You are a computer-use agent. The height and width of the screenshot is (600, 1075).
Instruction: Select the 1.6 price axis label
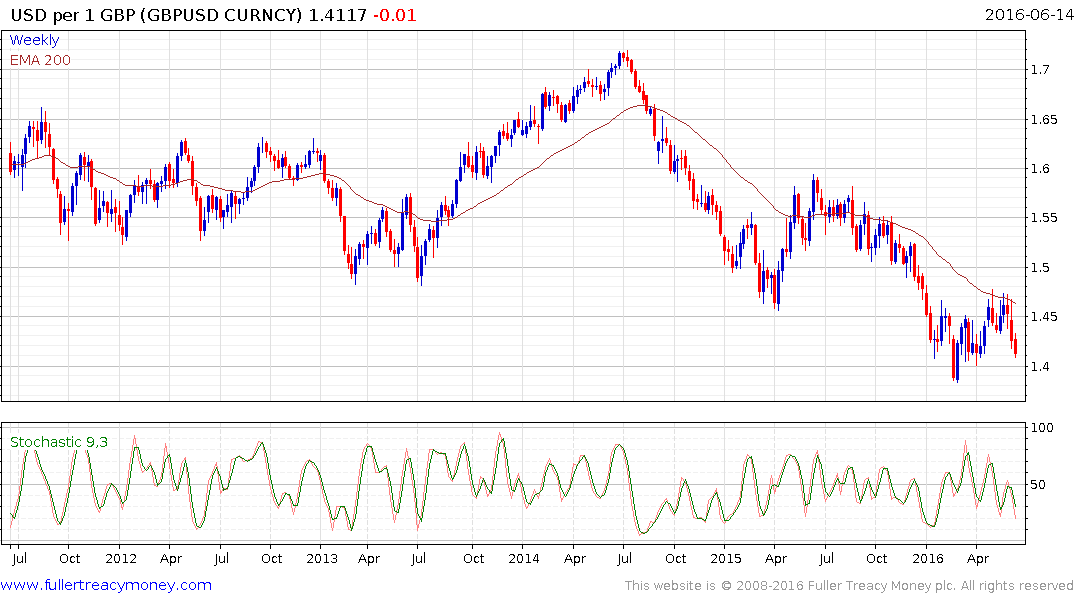click(x=1040, y=169)
